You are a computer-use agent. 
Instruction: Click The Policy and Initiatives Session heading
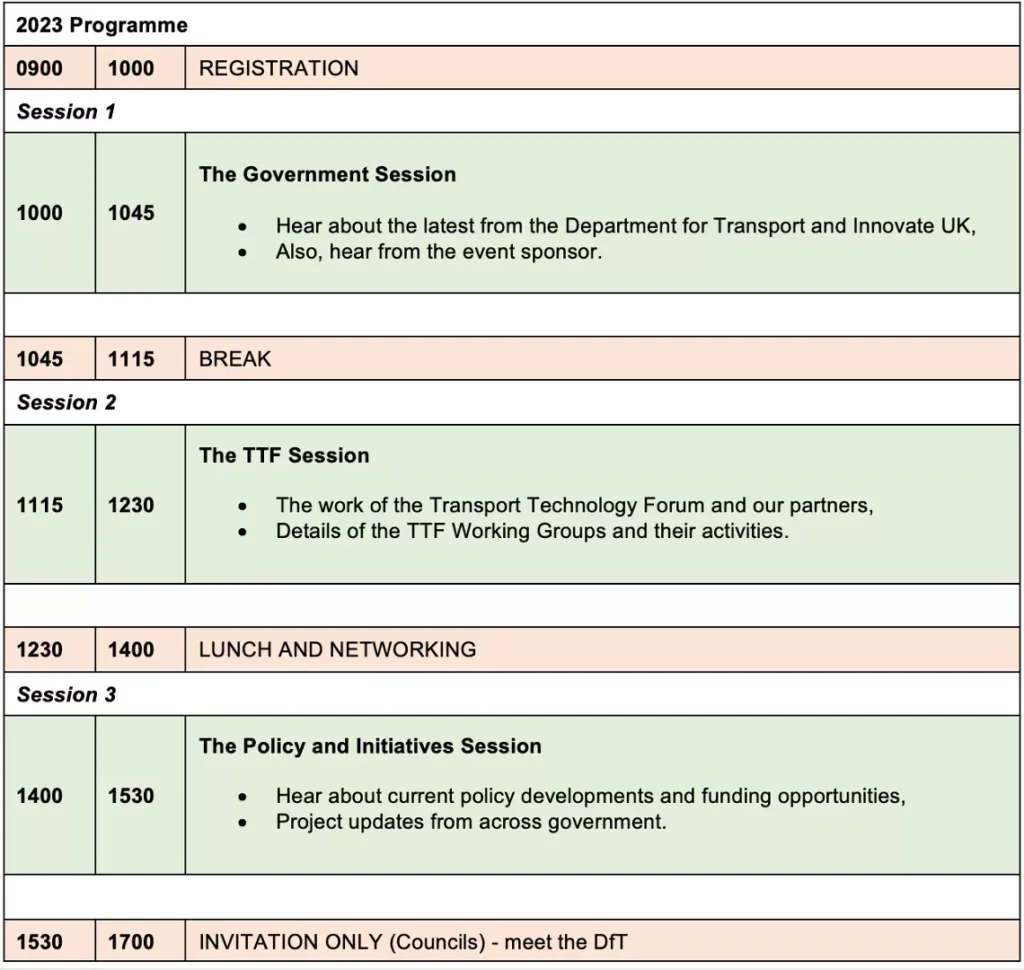tap(370, 746)
